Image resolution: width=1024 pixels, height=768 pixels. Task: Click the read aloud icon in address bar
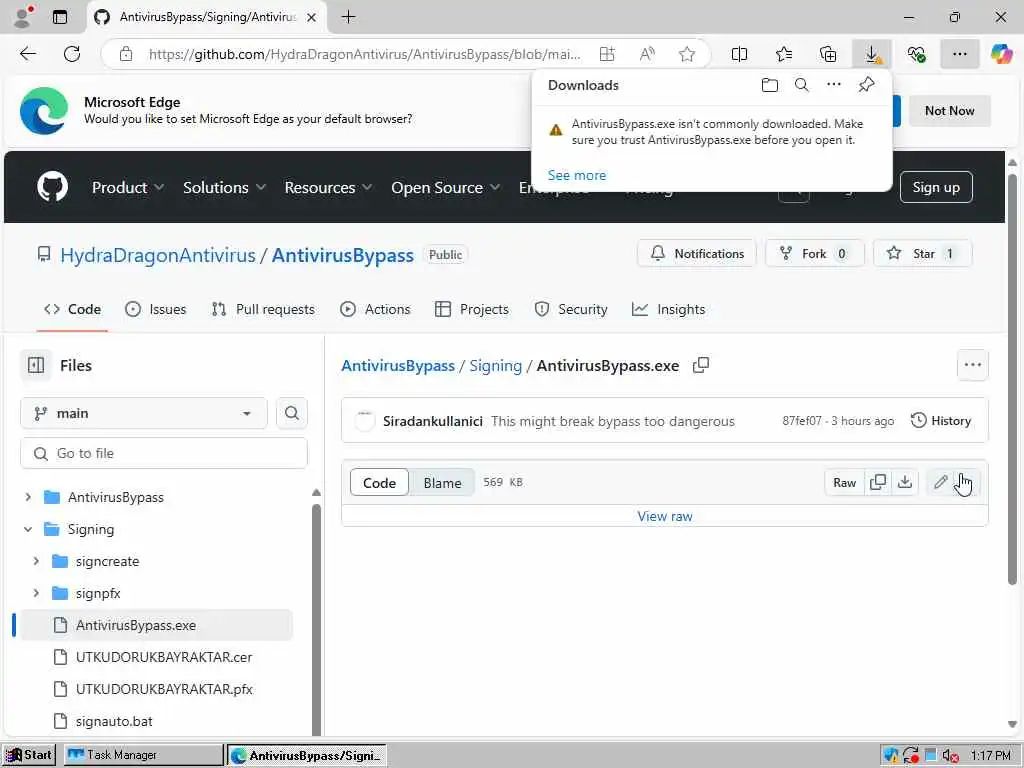pos(647,54)
